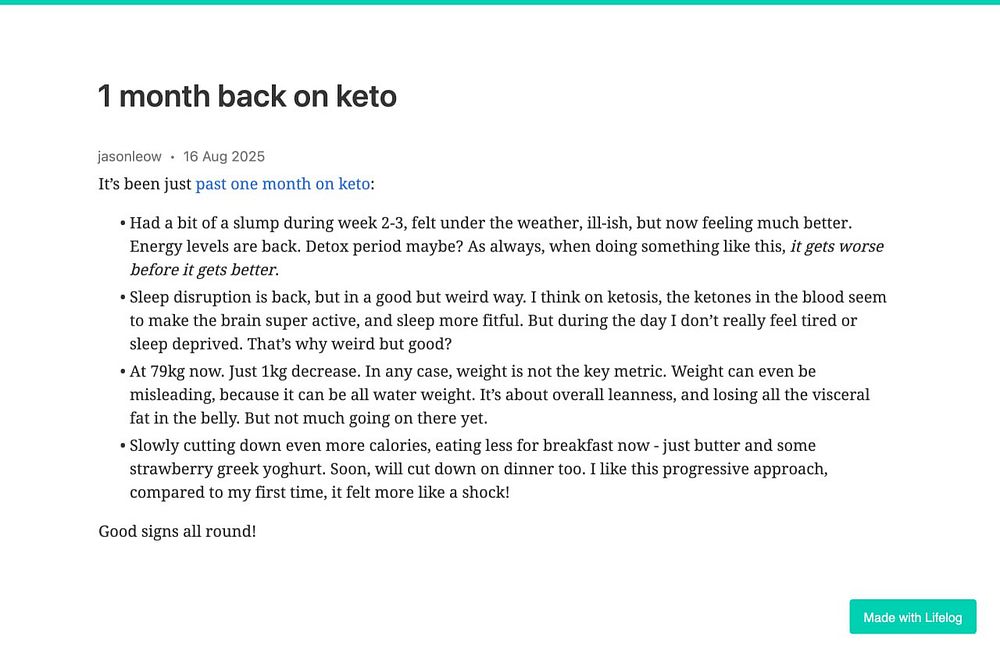This screenshot has height=654, width=1000.
Task: Click the words "strawberry greek yoghurt"
Action: 220,468
